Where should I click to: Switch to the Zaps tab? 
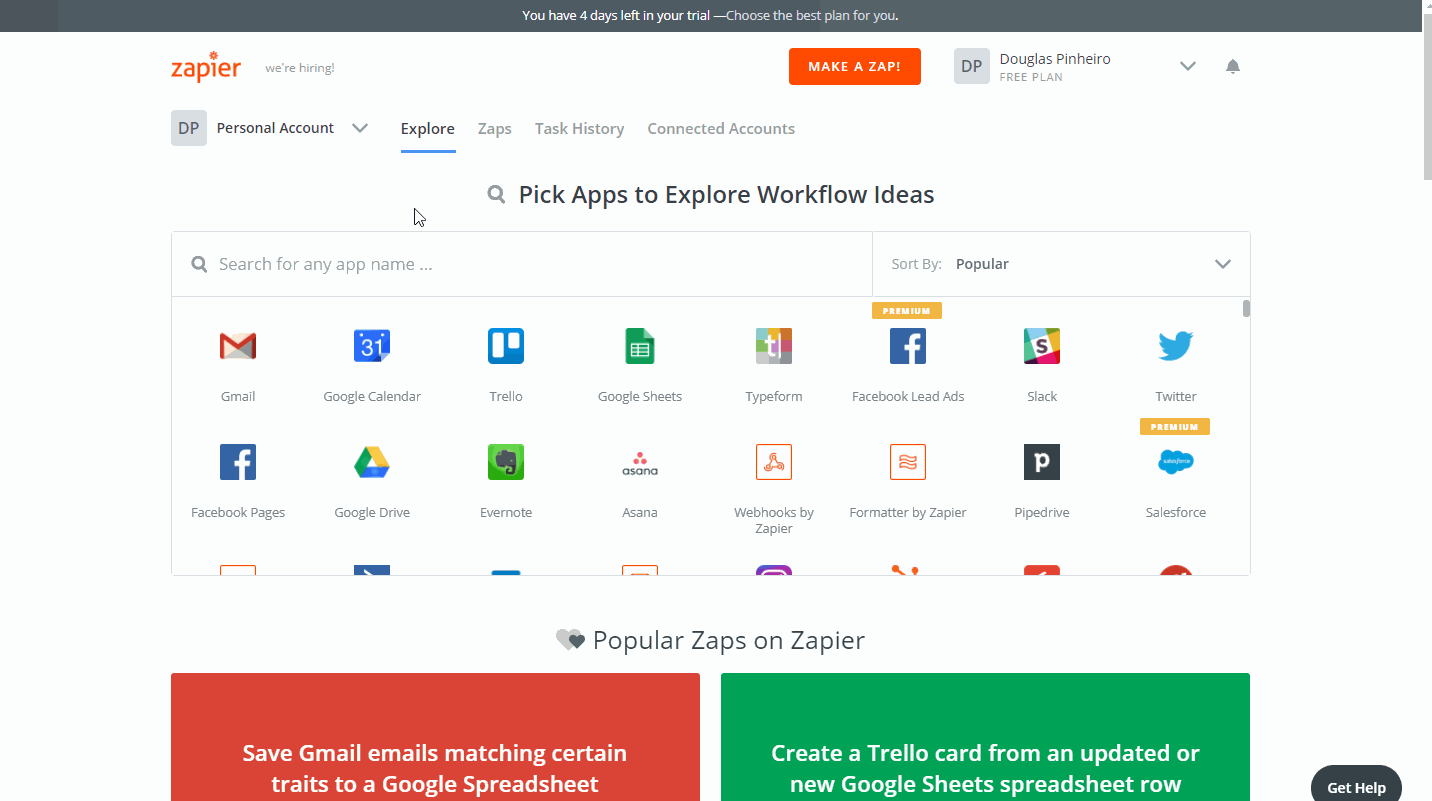click(495, 129)
